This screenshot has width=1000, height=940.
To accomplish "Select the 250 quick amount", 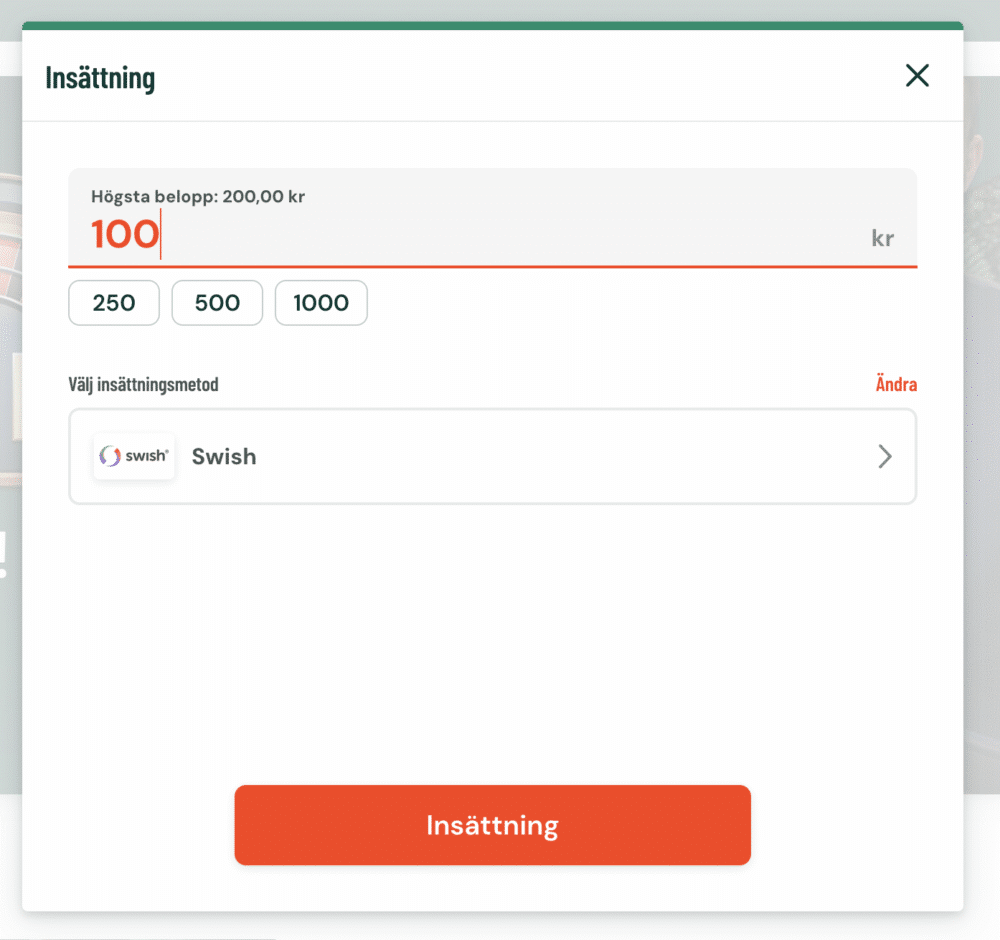I will click(x=114, y=303).
